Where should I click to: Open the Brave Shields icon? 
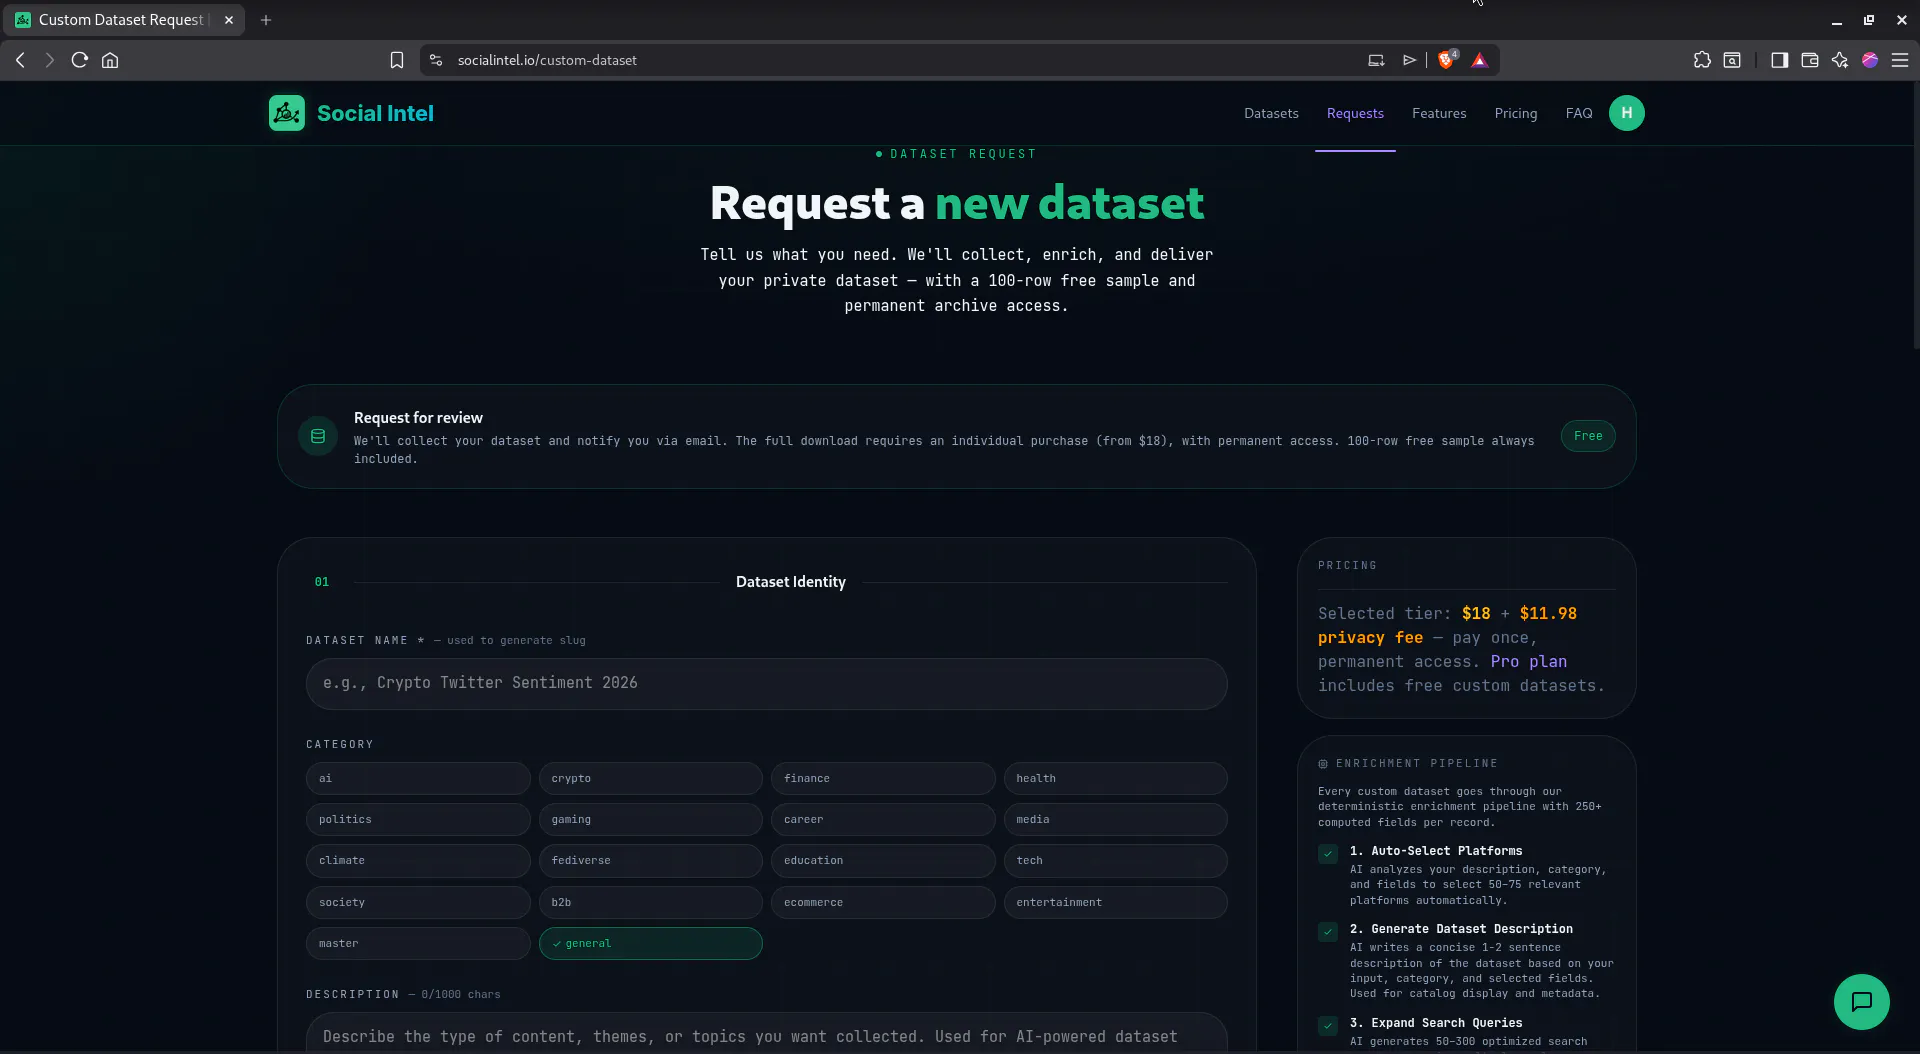click(x=1446, y=60)
